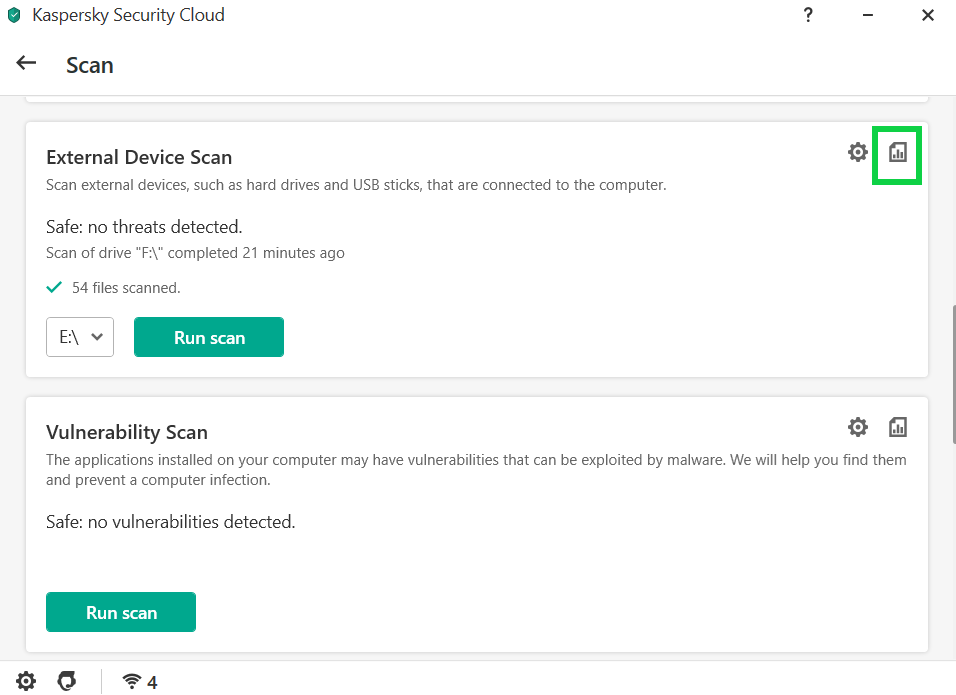Click the vertical scrollbar thumb

tap(954, 374)
